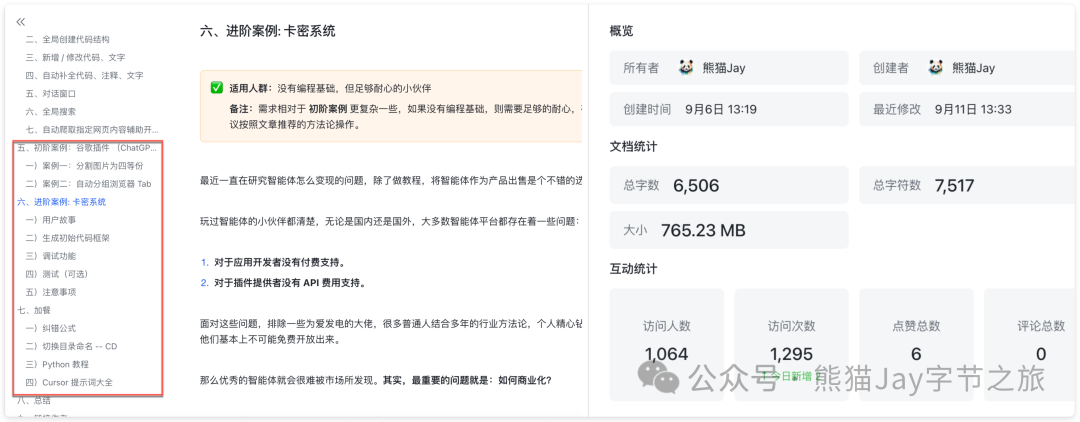Click the creator's panda avatar

click(935, 67)
